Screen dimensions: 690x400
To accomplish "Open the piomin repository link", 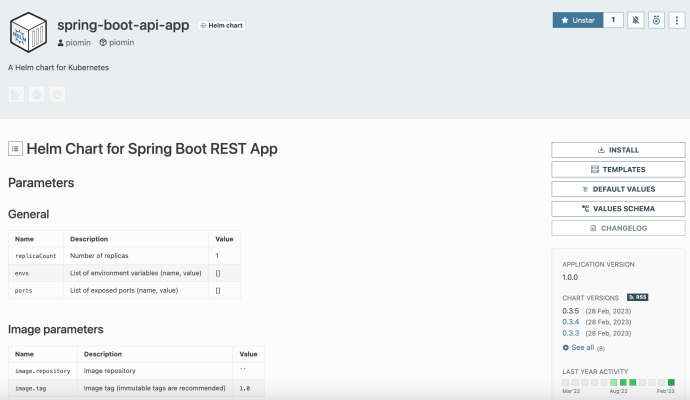I will point(117,43).
